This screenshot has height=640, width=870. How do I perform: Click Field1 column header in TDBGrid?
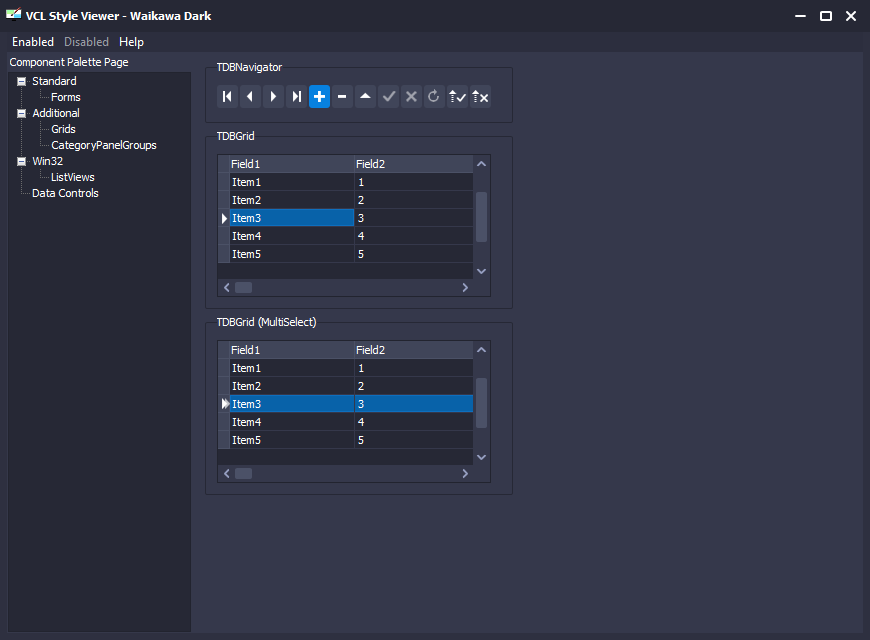click(x=292, y=164)
